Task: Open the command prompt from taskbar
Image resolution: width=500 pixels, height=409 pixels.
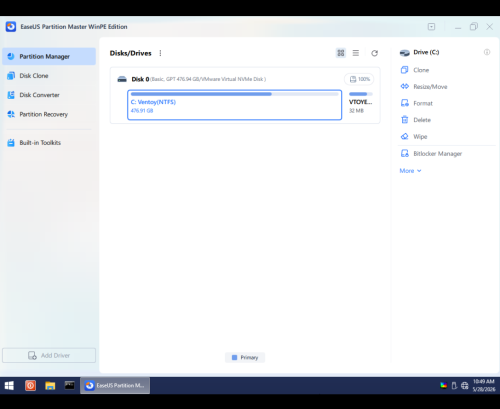Action: (69, 385)
